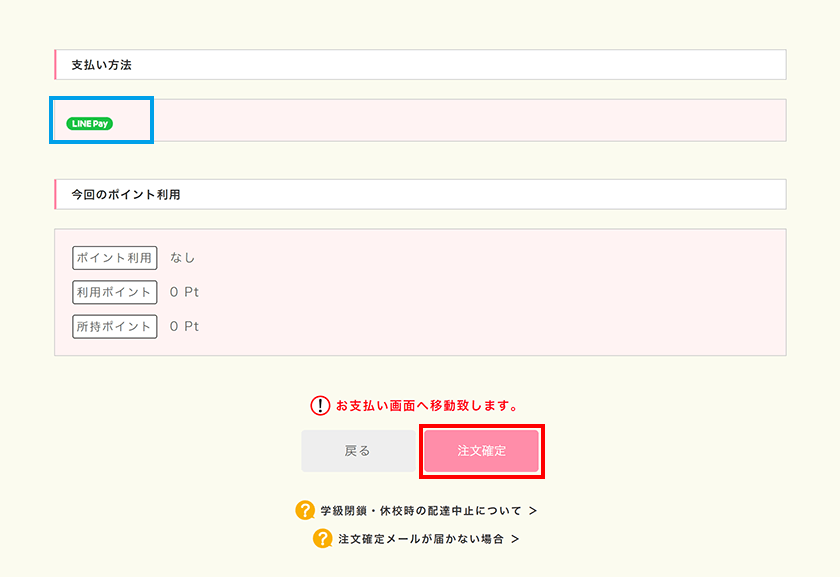This screenshot has width=840, height=577.
Task: Click the green LINE Pay logo
Action: pos(89,124)
